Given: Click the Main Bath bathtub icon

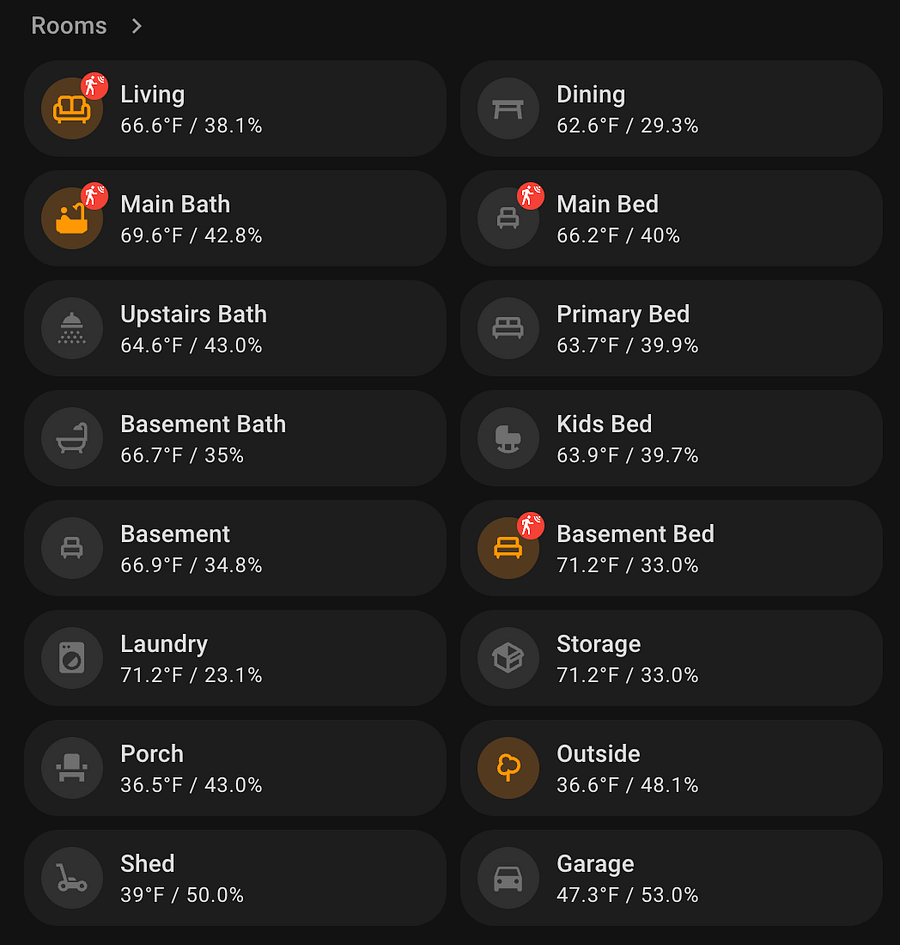Looking at the screenshot, I should click(72, 219).
